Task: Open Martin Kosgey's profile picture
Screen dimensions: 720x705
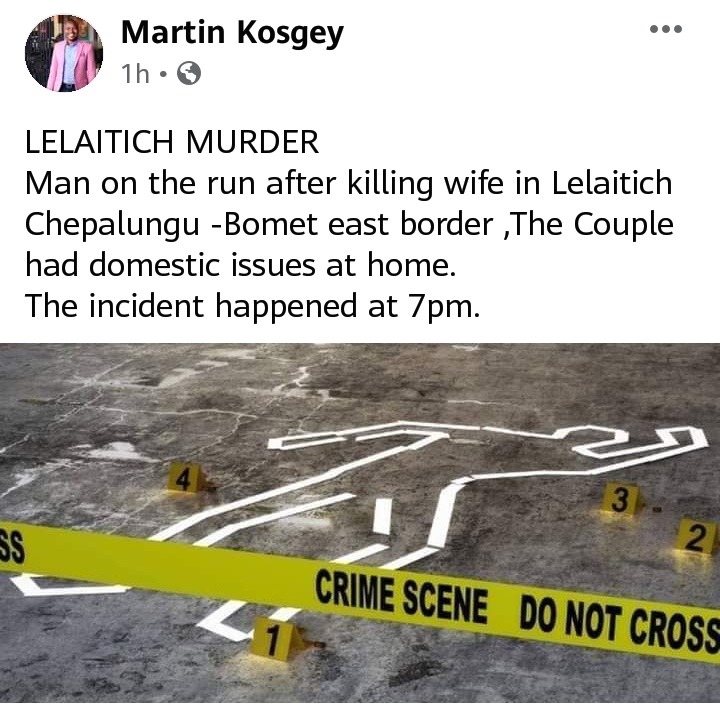Action: [64, 53]
